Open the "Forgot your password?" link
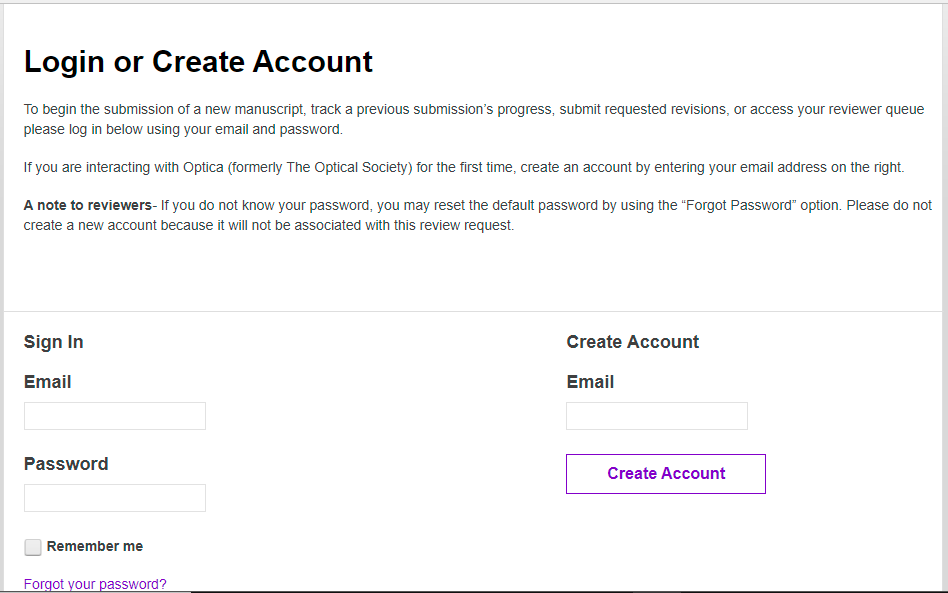The width and height of the screenshot is (948, 593). click(95, 584)
